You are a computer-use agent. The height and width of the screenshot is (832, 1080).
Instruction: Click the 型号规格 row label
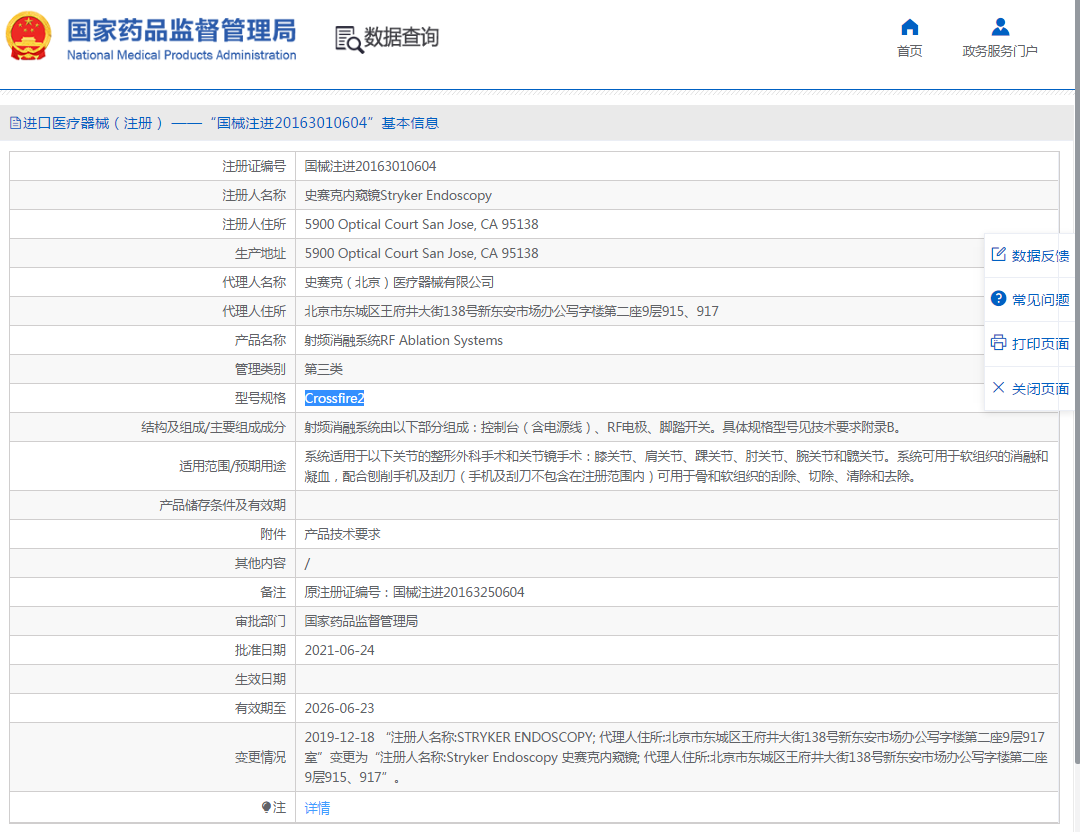click(x=260, y=397)
